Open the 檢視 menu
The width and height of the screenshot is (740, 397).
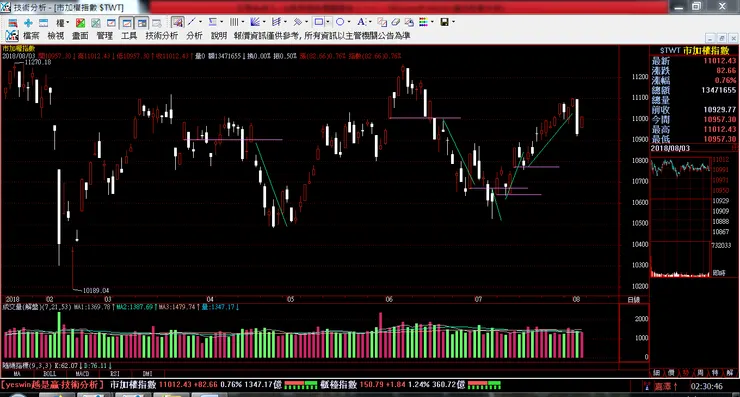56,36
